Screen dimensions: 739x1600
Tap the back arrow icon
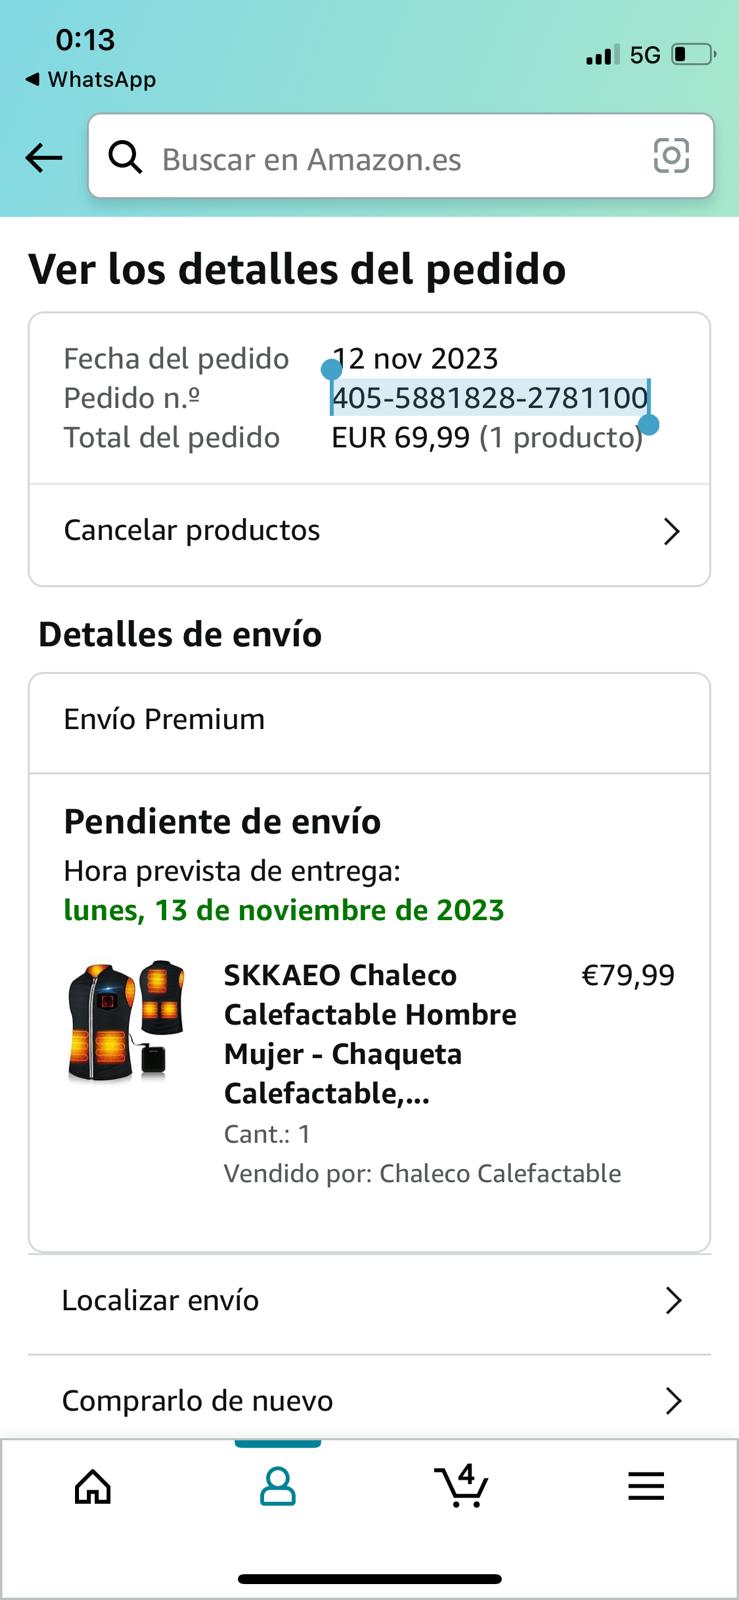pos(44,157)
